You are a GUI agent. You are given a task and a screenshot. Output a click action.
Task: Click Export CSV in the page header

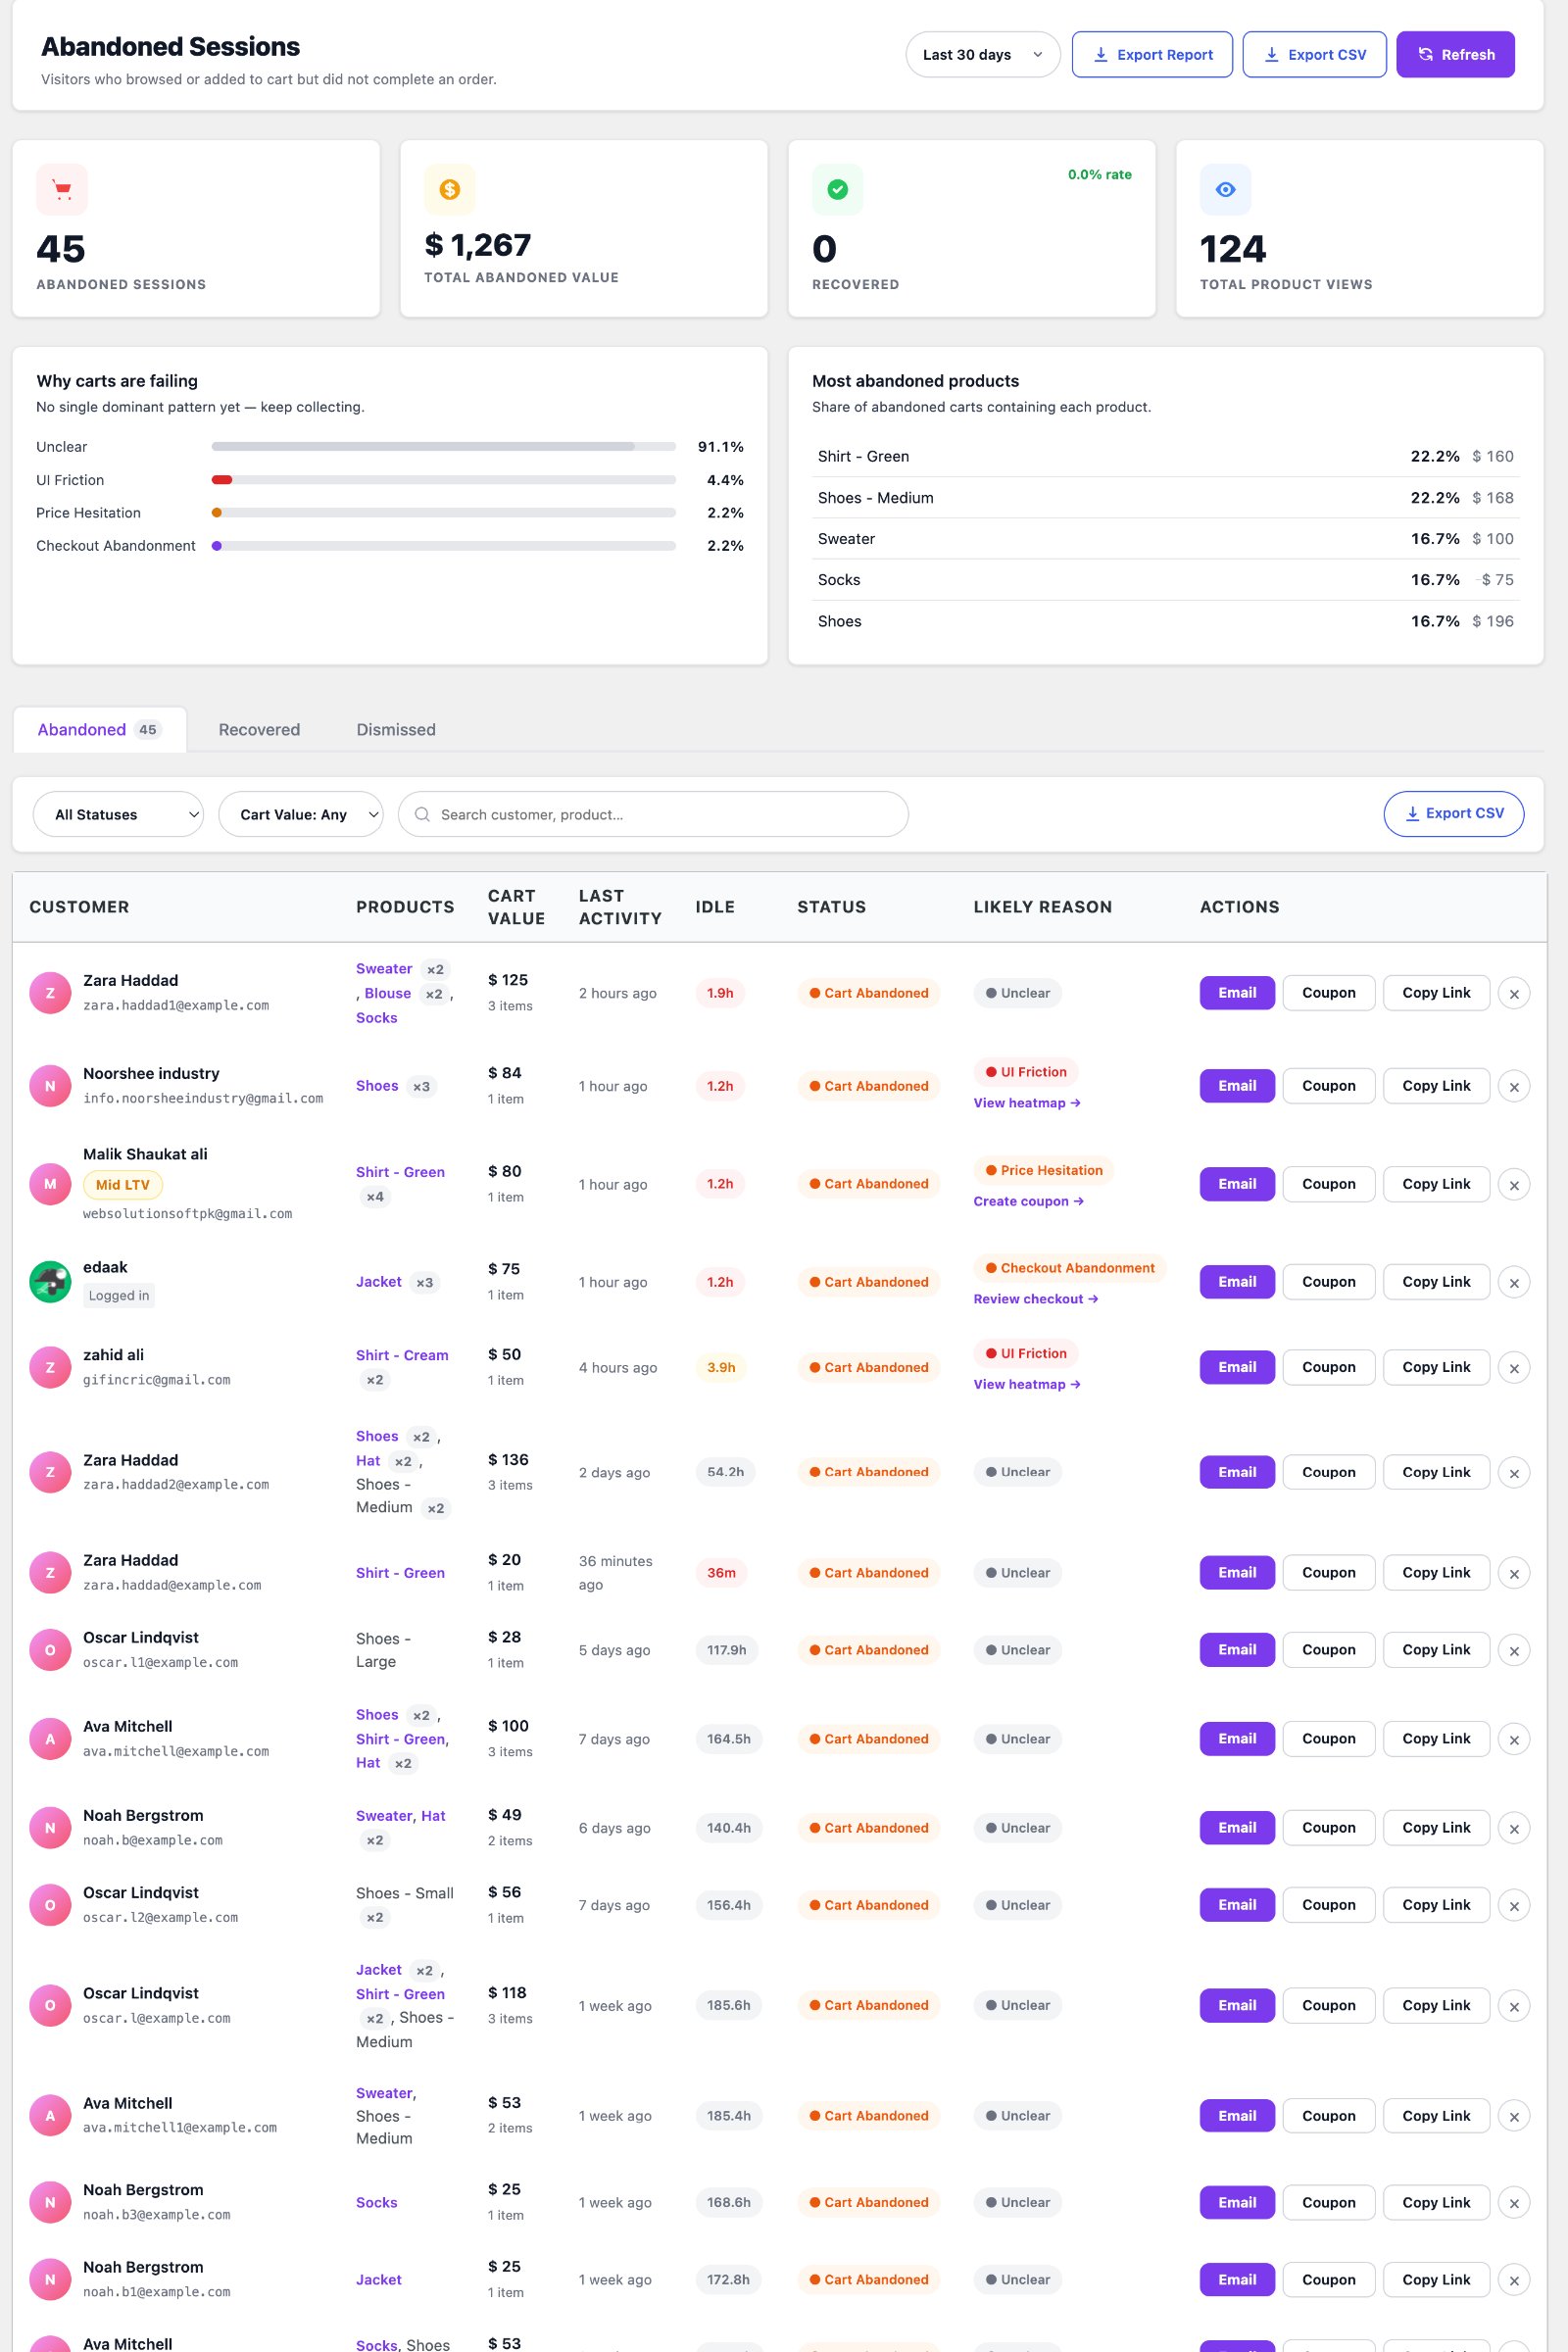point(1314,55)
